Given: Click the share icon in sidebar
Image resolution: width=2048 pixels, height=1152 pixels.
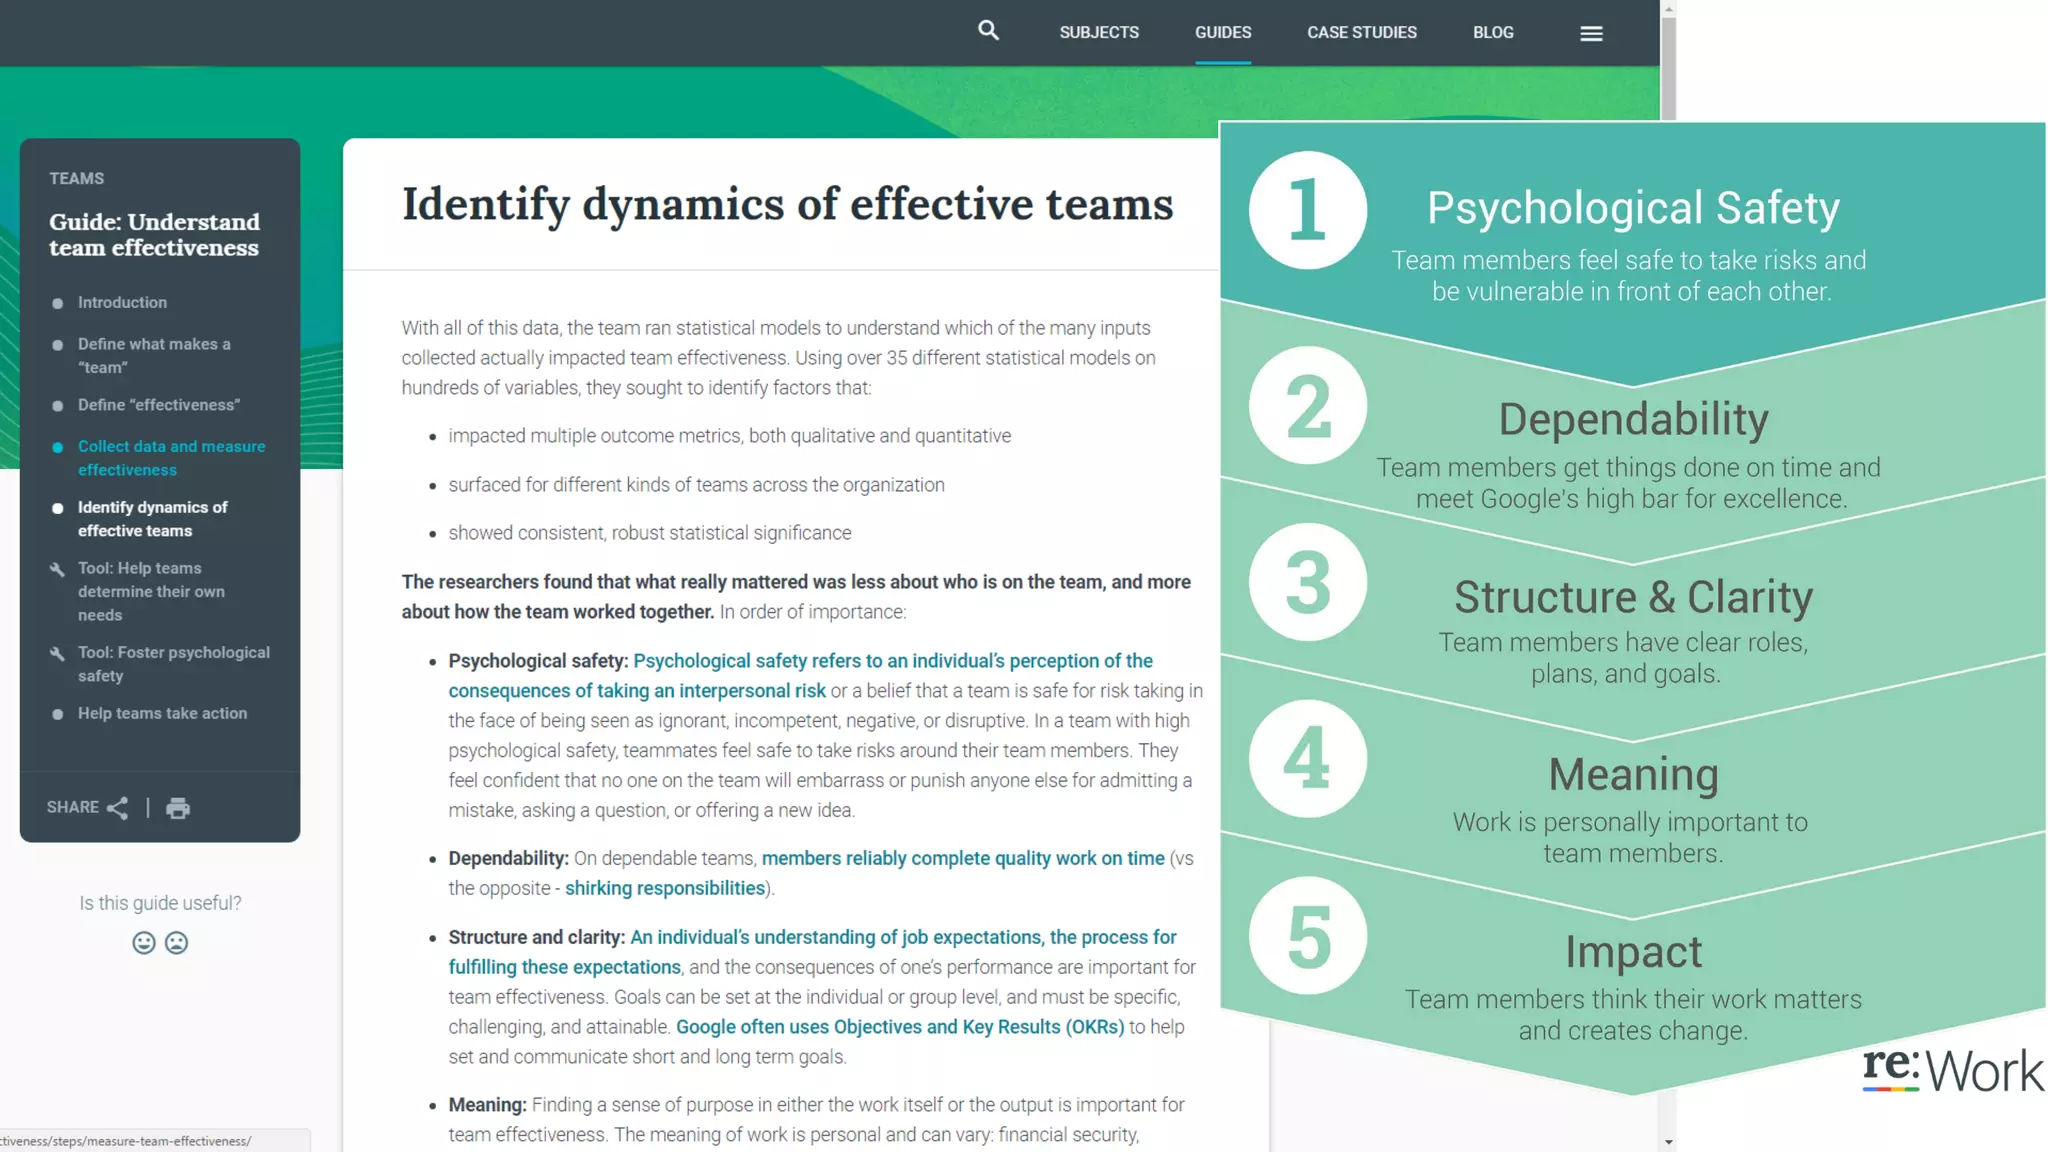Looking at the screenshot, I should [117, 808].
